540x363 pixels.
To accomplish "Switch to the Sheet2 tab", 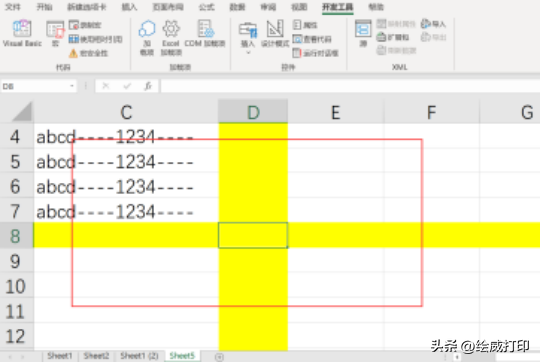I will (96, 356).
